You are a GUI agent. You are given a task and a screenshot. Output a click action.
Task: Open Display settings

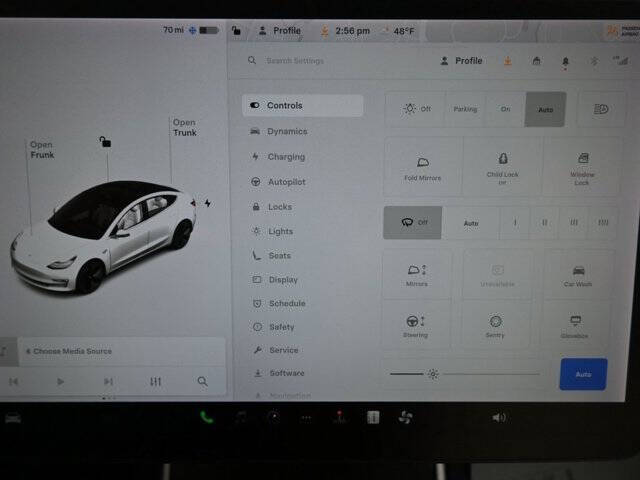pos(275,280)
